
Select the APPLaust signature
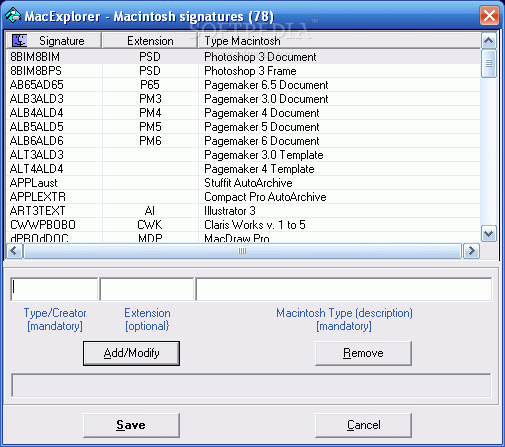pyautogui.click(x=34, y=183)
